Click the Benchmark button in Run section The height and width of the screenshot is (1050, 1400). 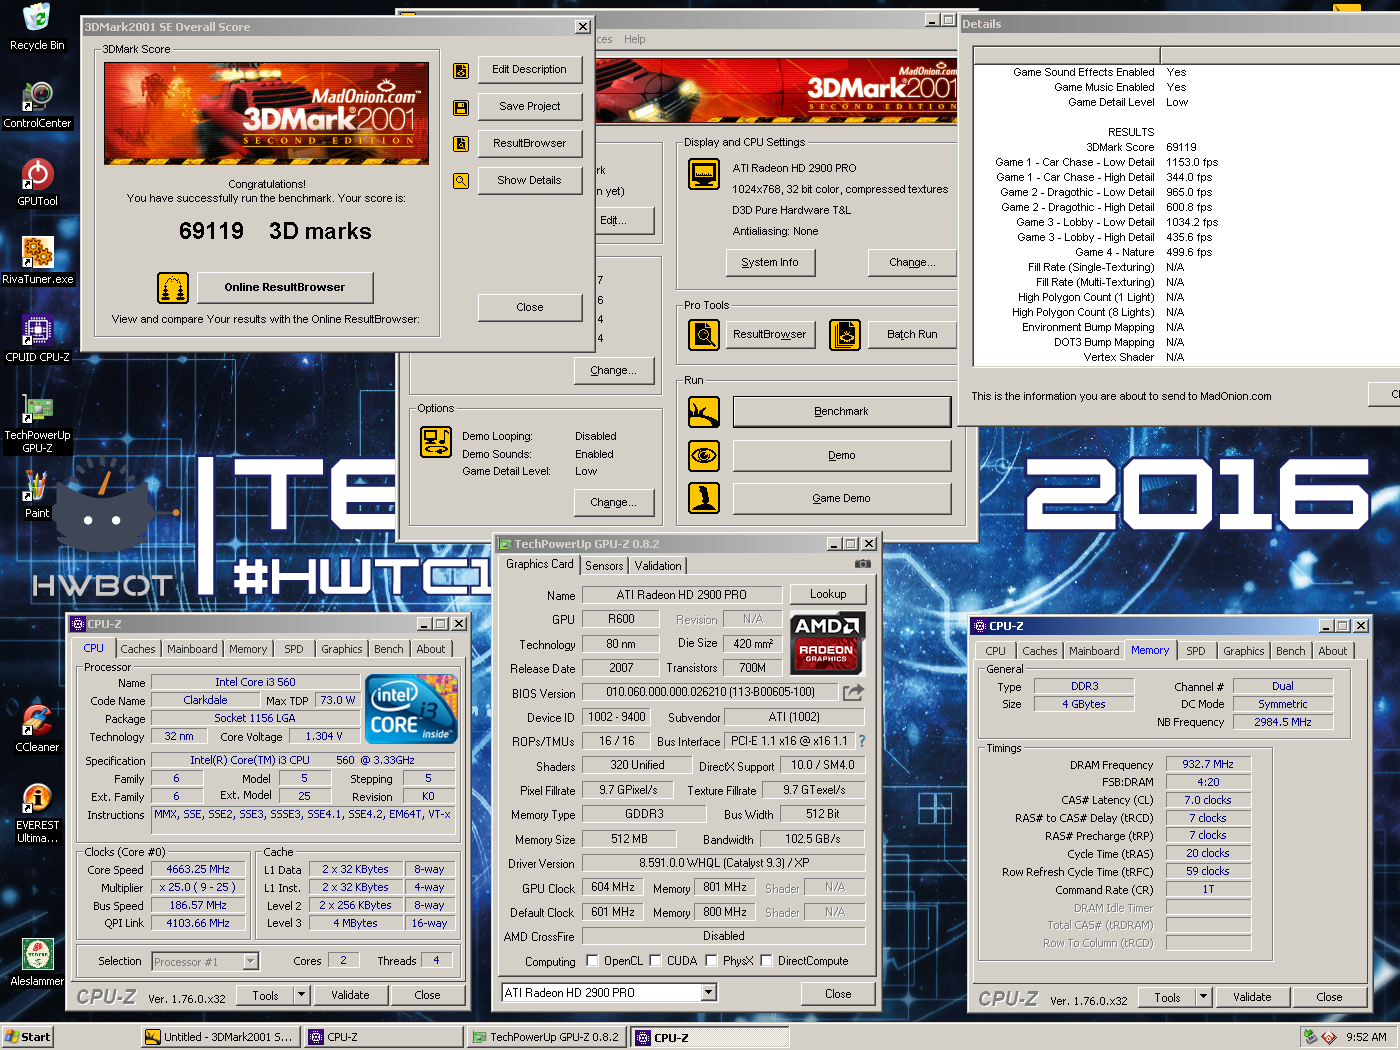[842, 412]
